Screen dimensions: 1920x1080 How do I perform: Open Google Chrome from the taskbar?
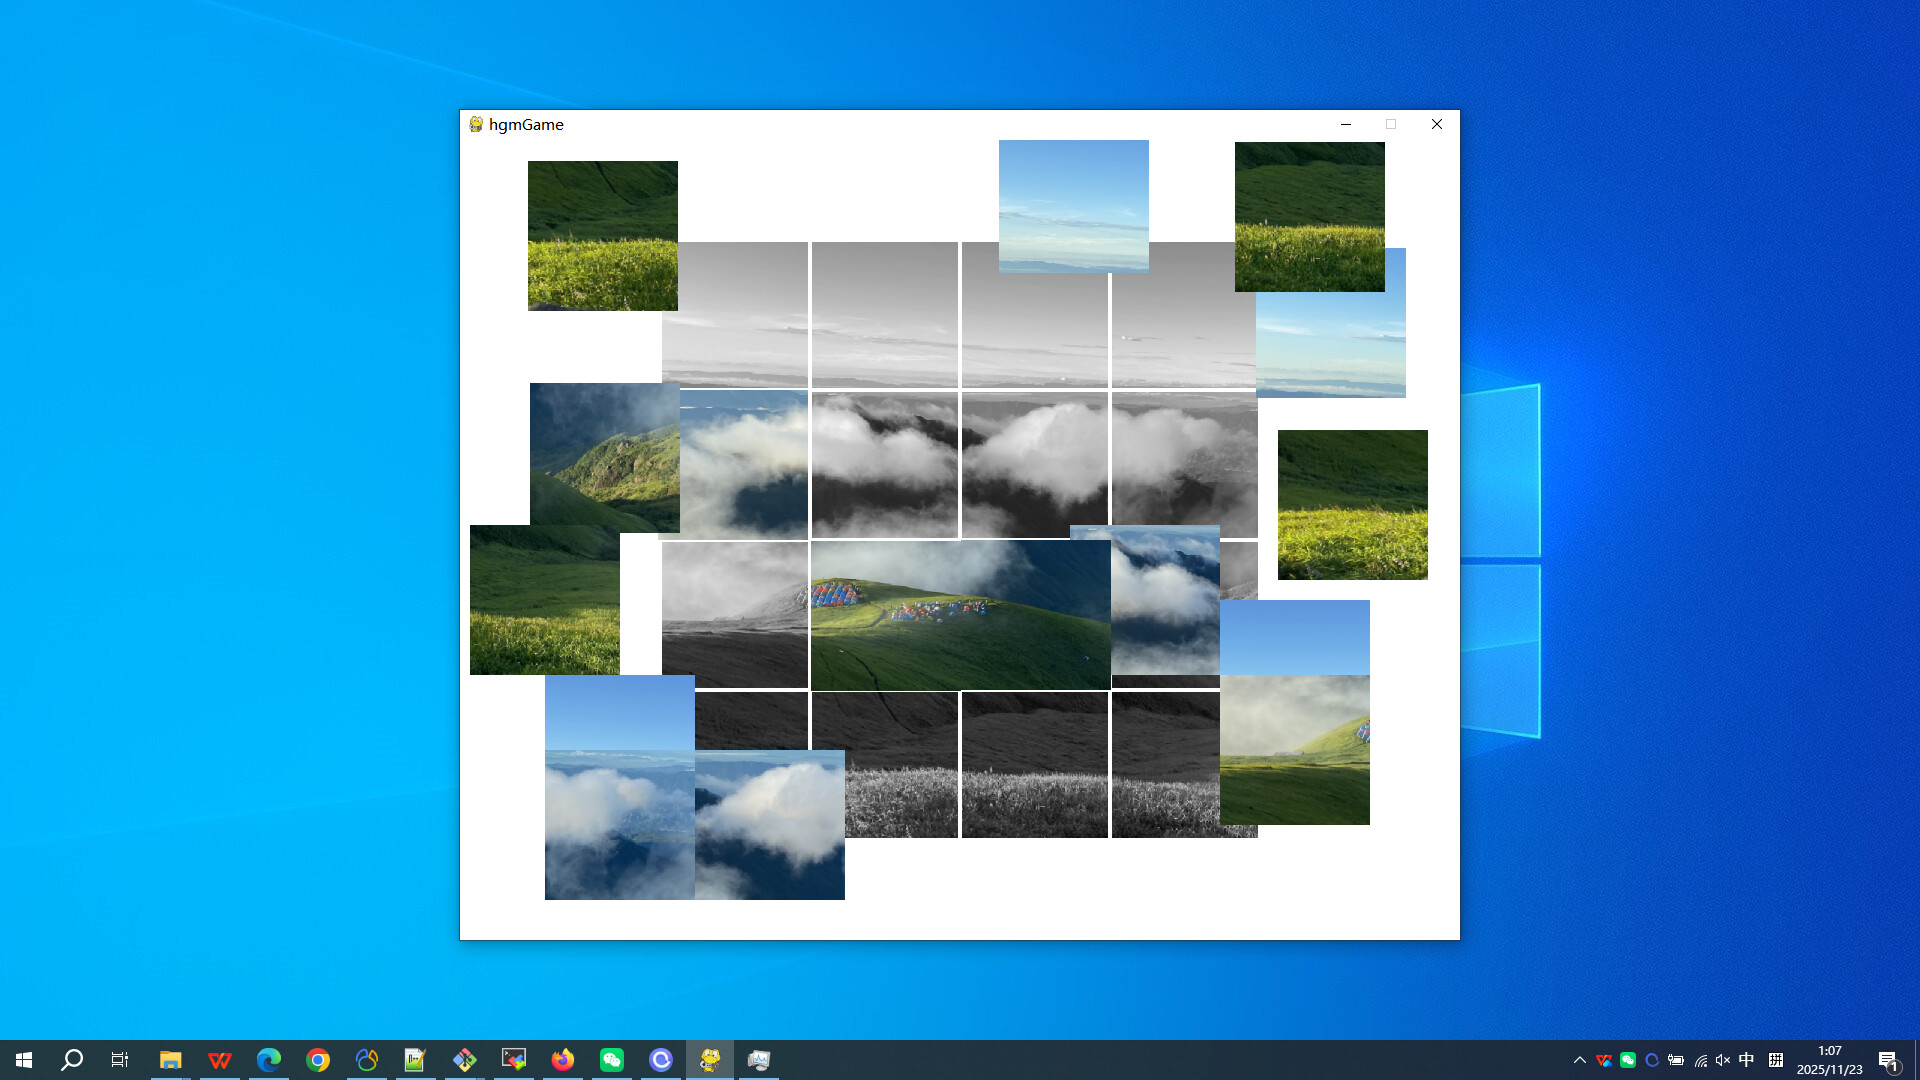[x=318, y=1059]
